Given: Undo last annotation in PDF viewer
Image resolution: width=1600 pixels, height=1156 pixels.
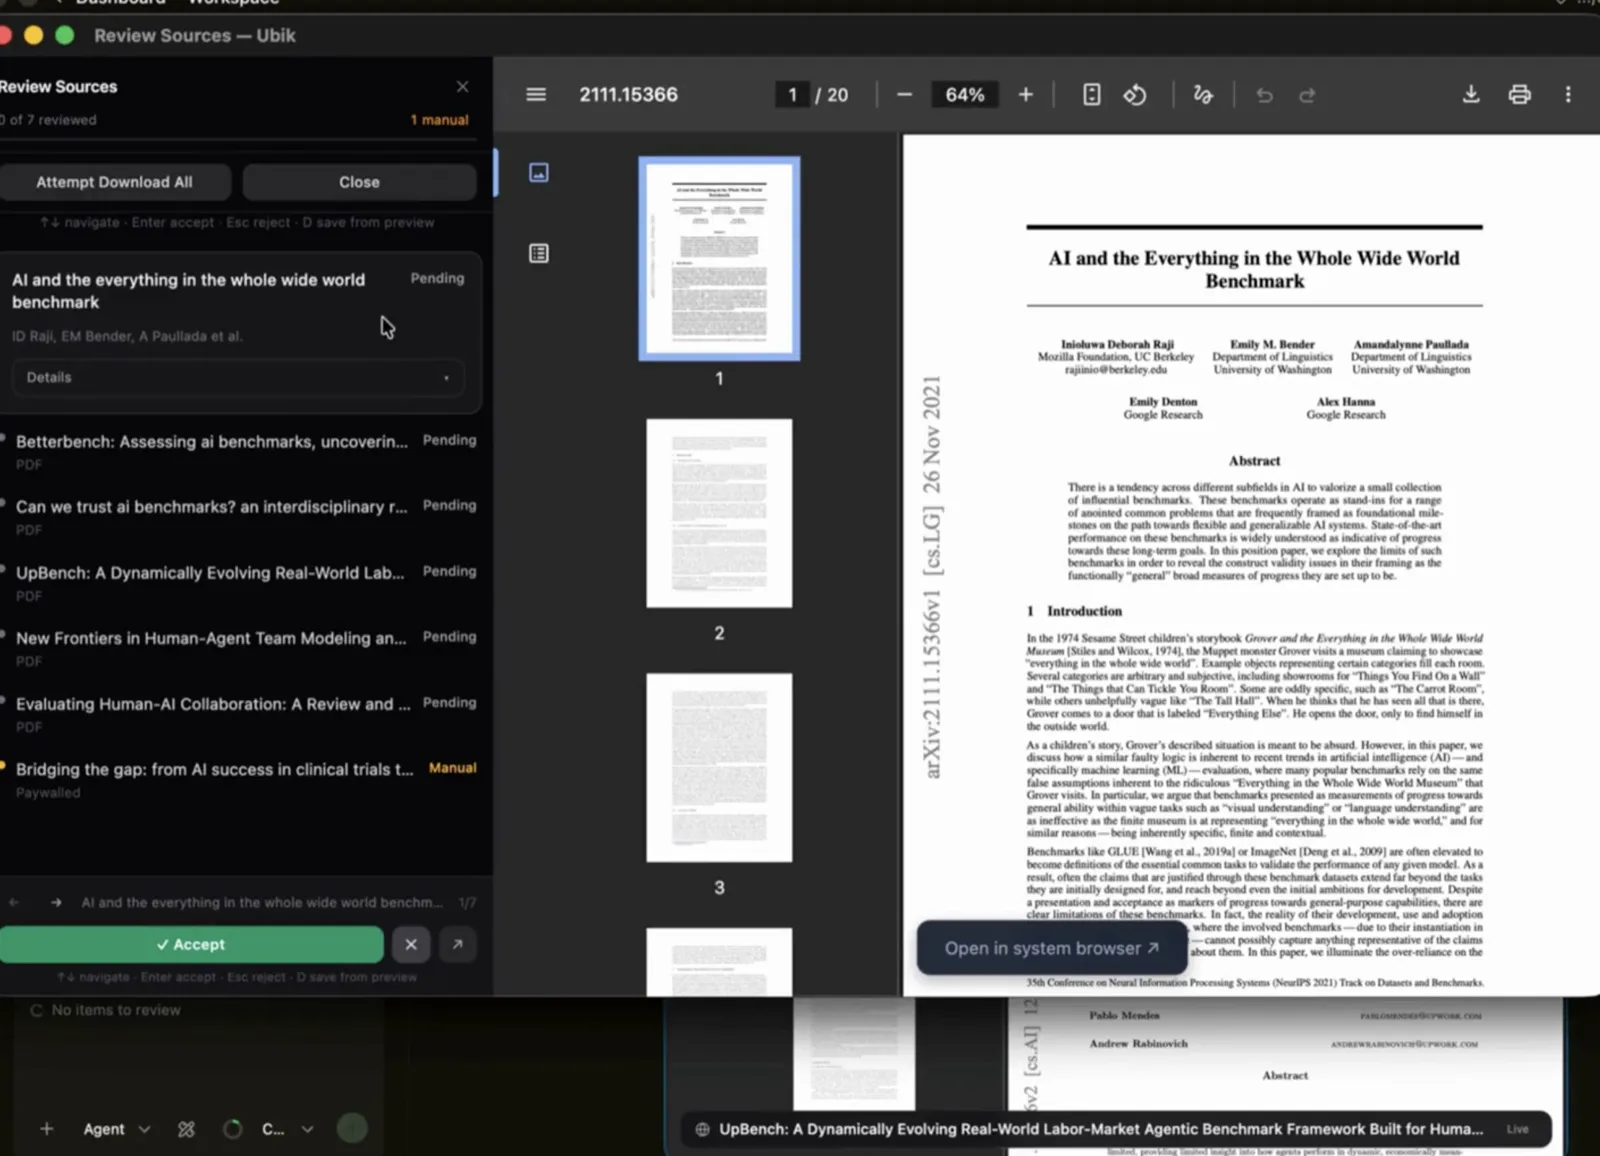Looking at the screenshot, I should pos(1264,95).
